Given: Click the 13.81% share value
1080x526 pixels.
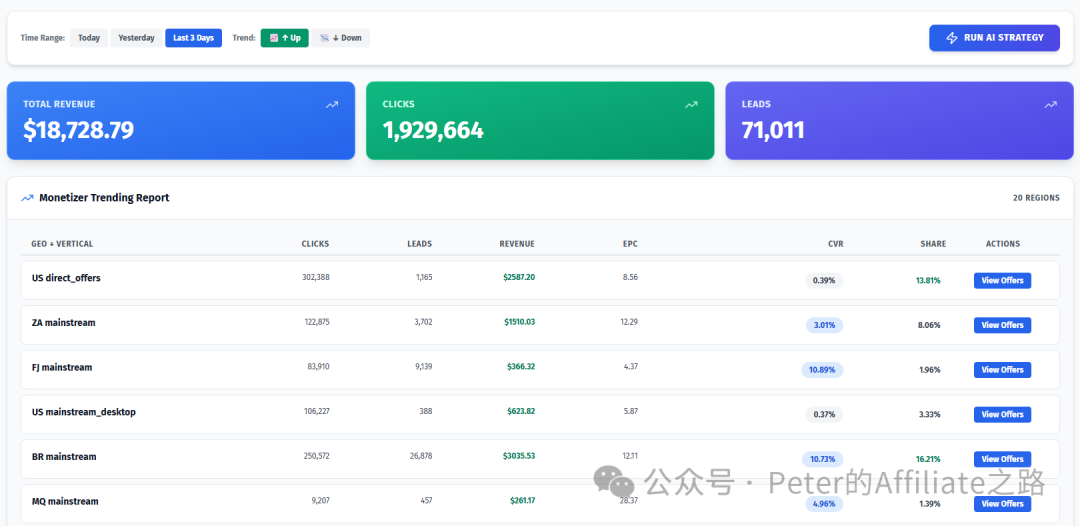Looking at the screenshot, I should pos(928,281).
